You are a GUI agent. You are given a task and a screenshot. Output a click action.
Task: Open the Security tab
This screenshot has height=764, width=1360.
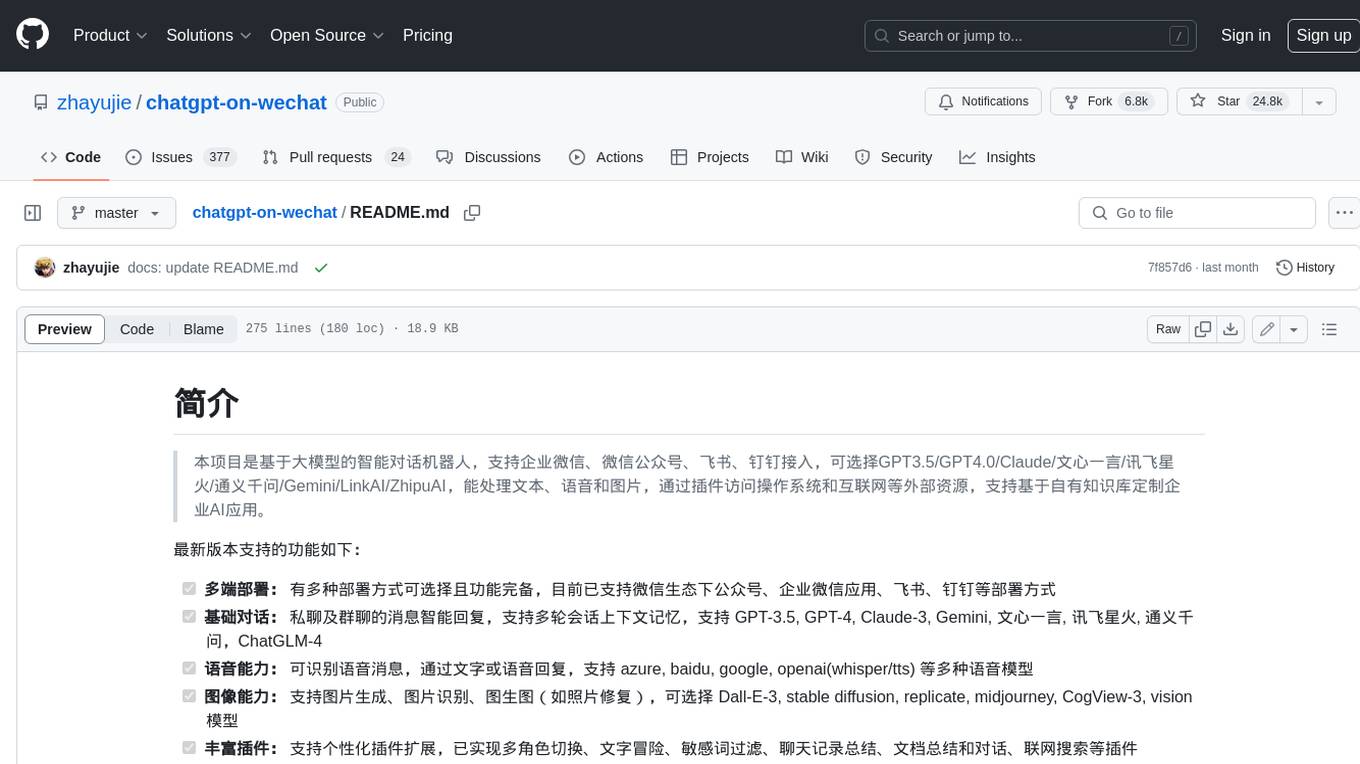[x=894, y=157]
